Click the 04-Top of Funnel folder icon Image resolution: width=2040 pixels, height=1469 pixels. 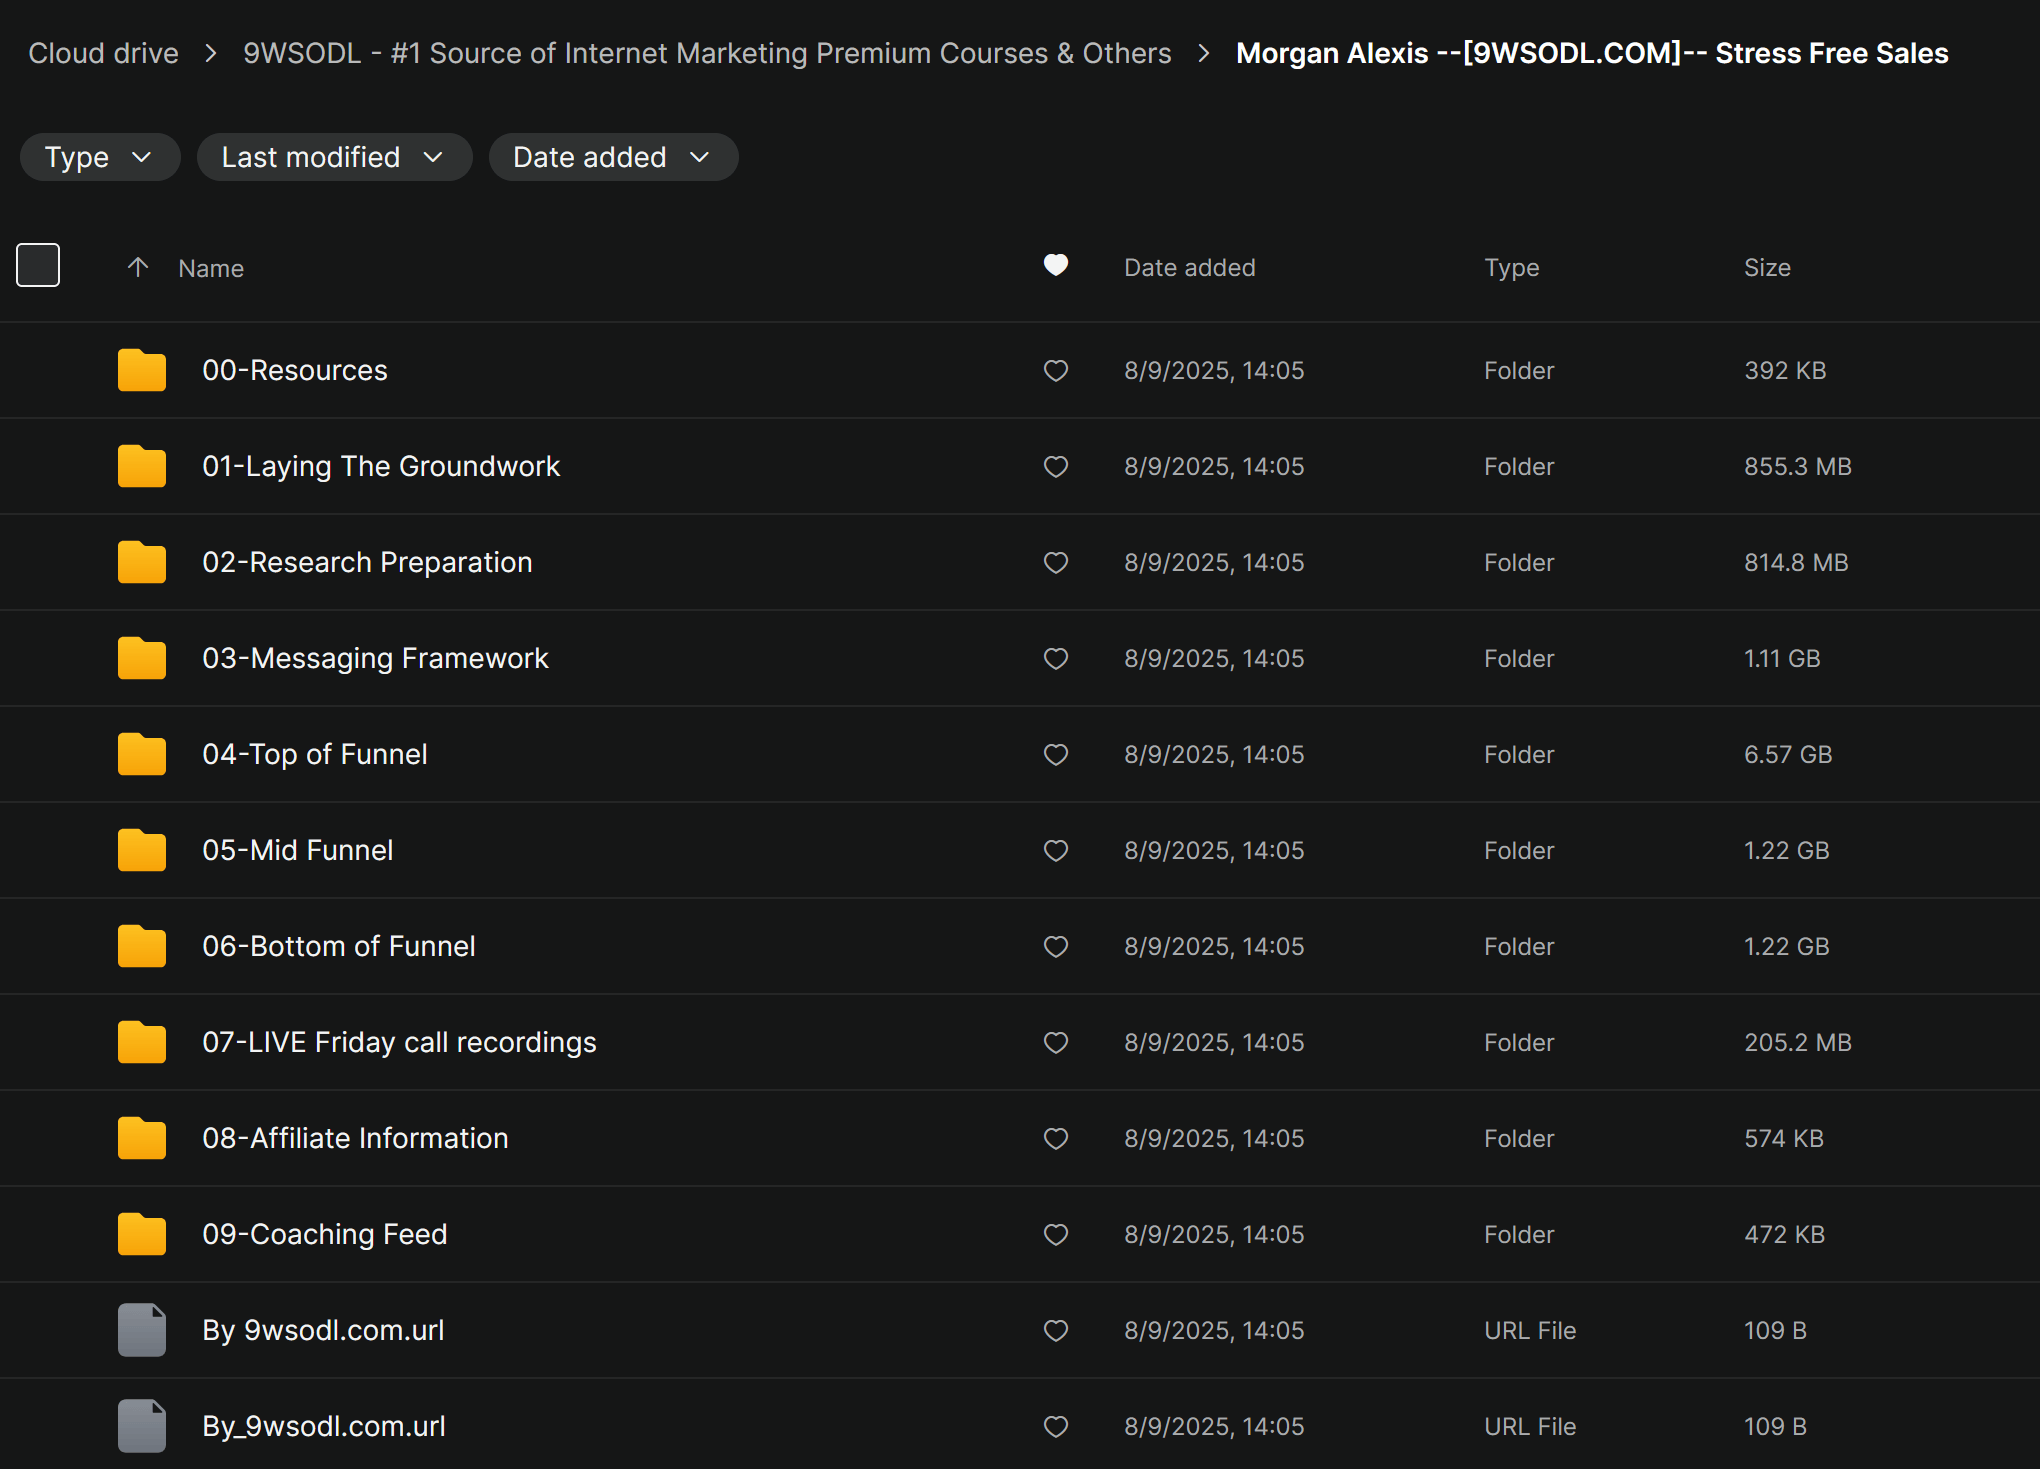[141, 754]
